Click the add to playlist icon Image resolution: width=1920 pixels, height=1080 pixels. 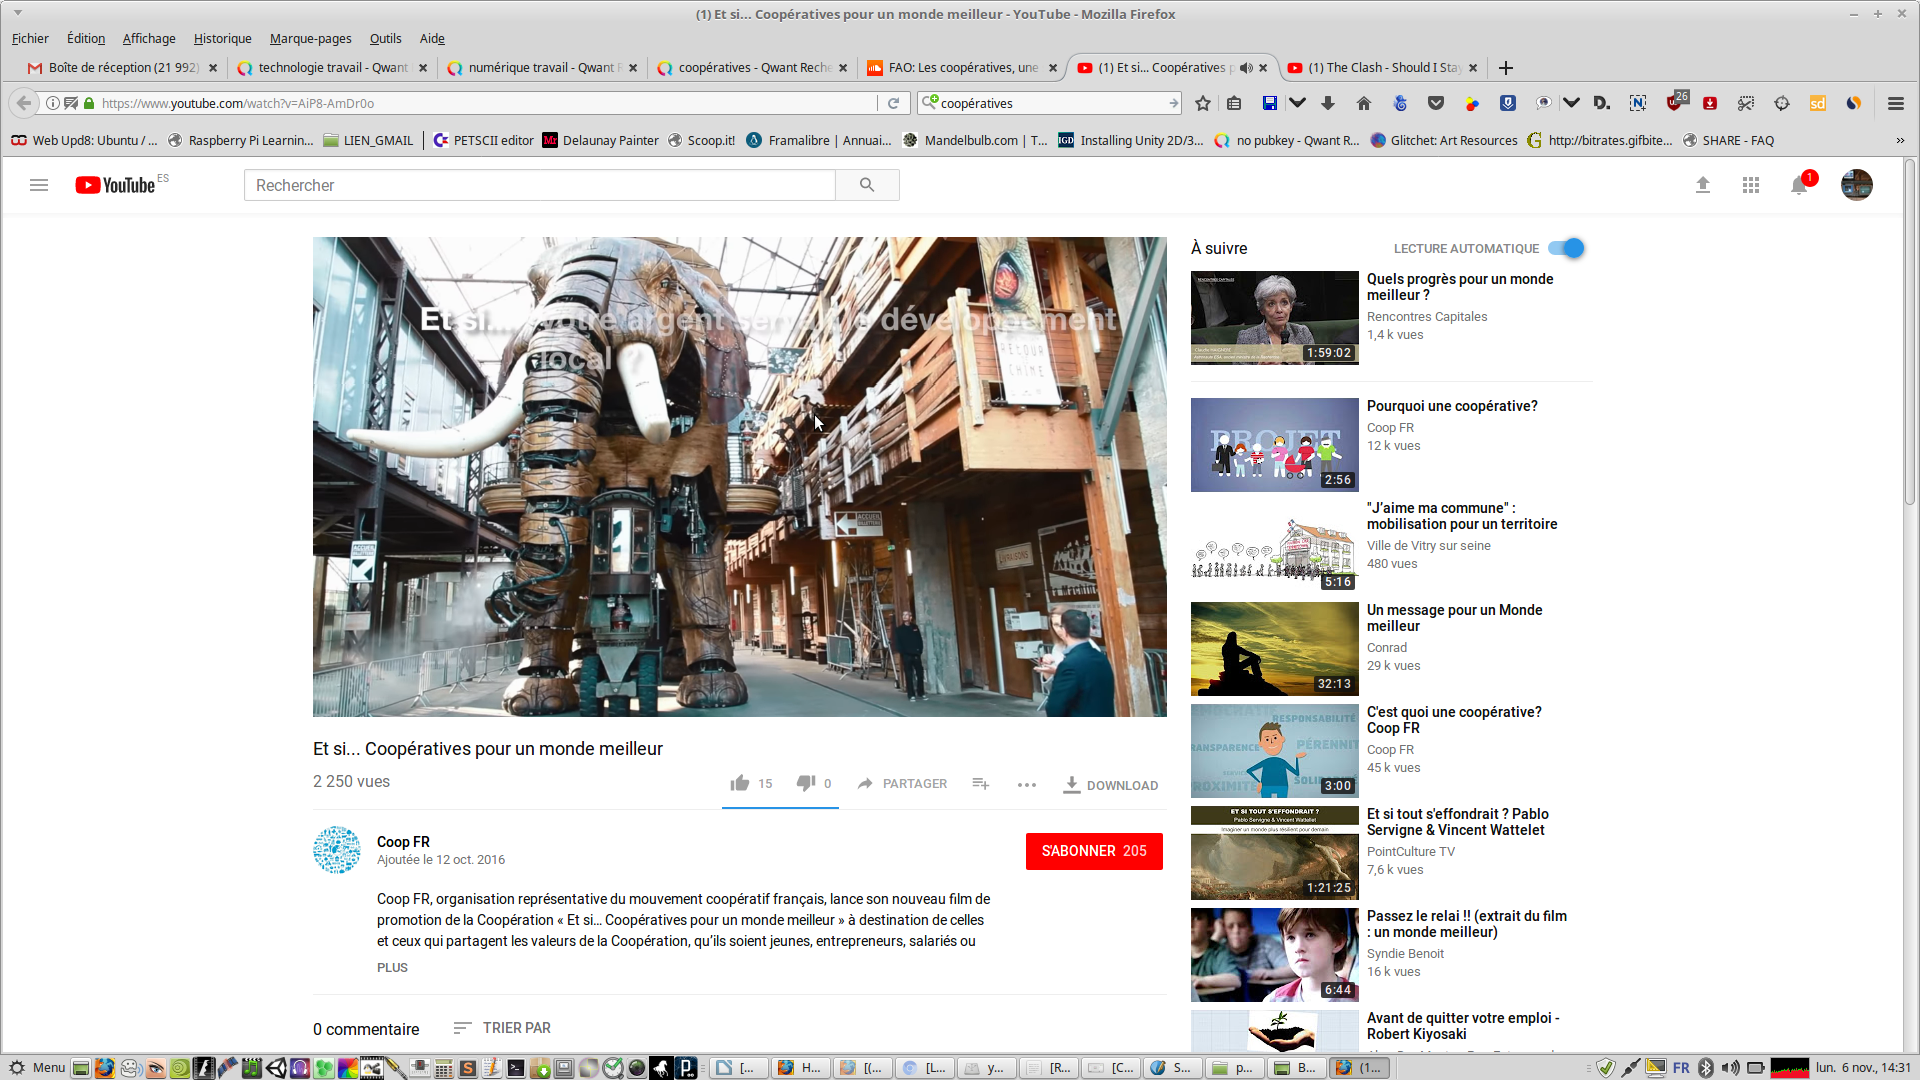tap(981, 783)
